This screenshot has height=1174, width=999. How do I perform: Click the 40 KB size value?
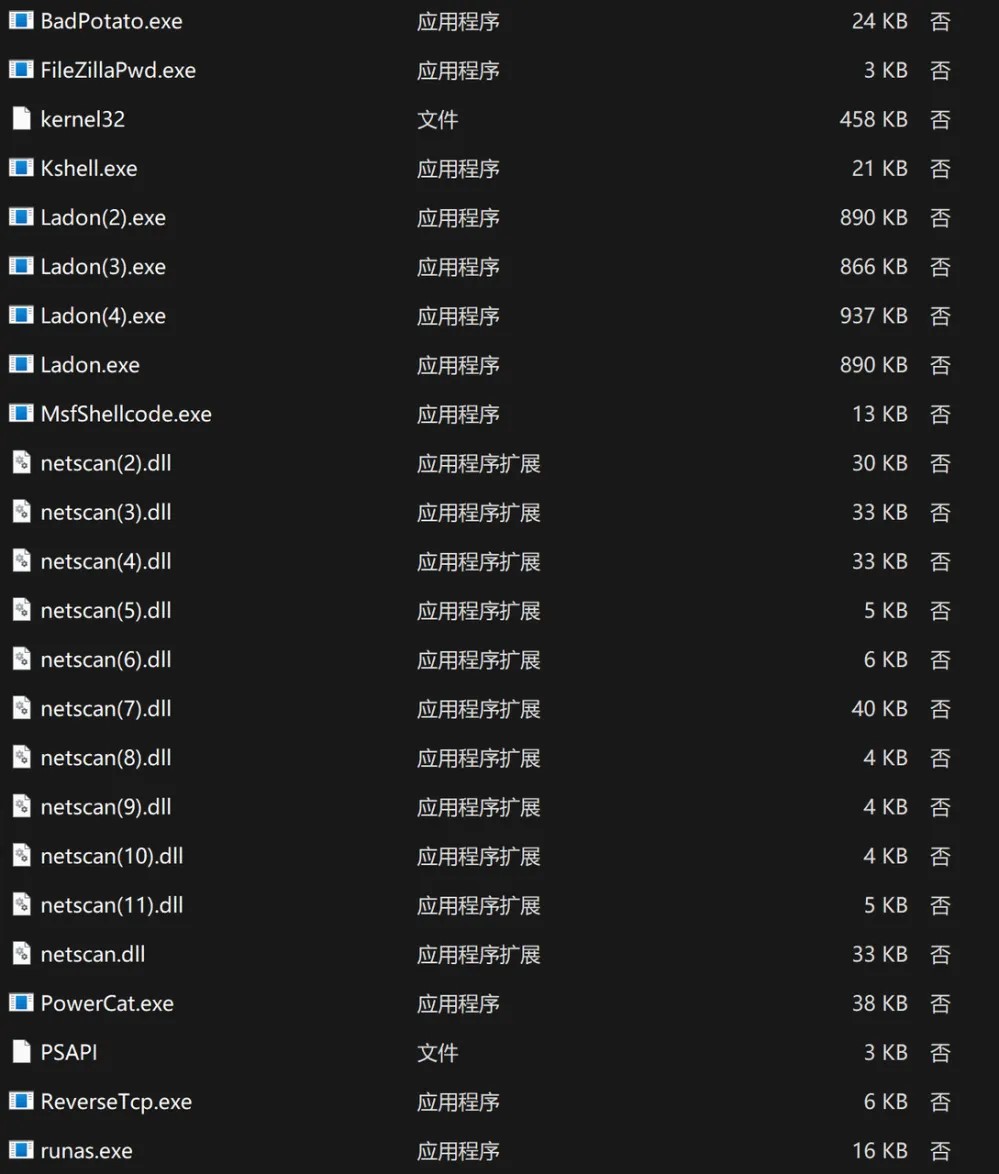879,709
